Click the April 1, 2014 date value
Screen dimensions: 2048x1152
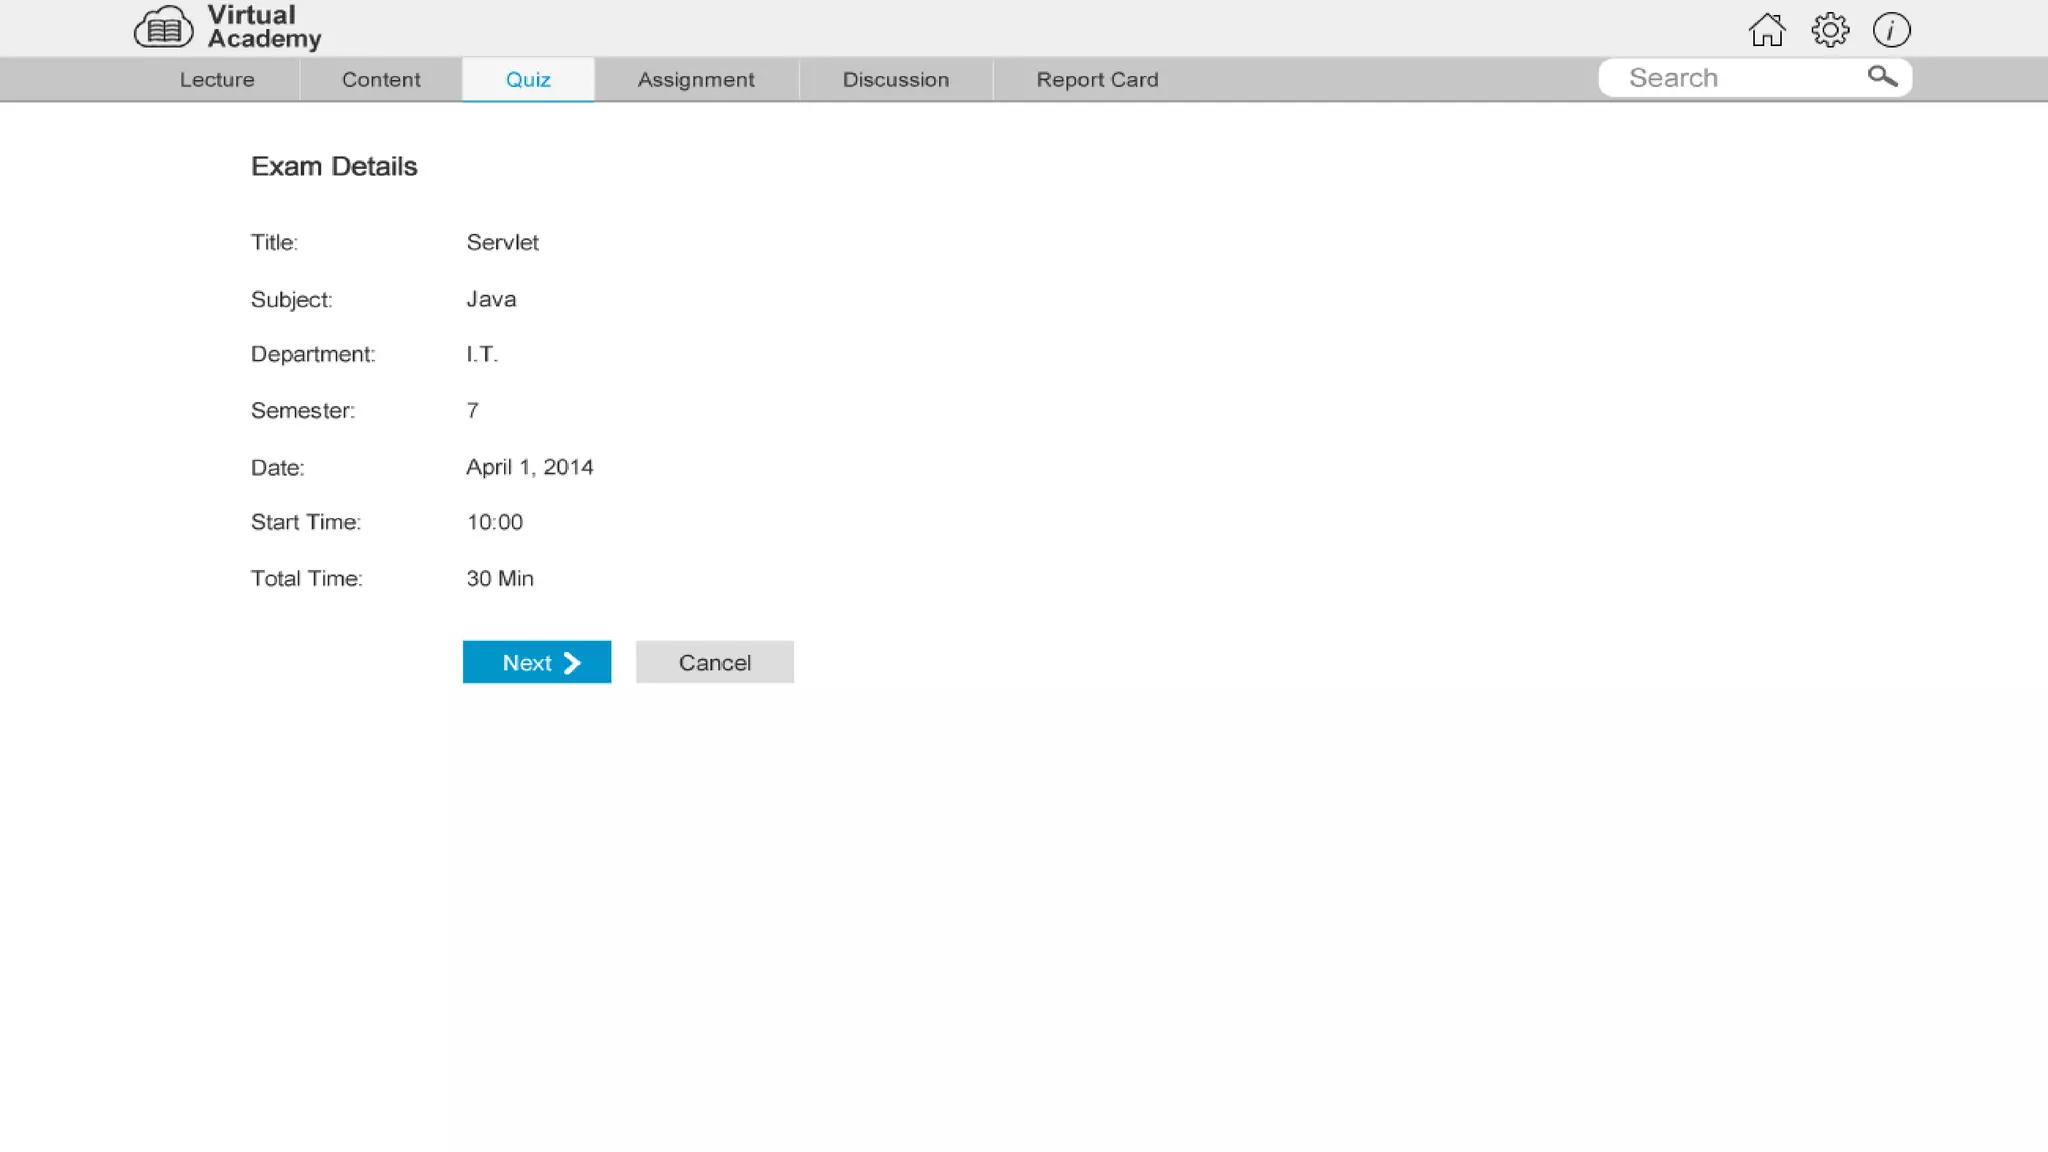(x=529, y=467)
